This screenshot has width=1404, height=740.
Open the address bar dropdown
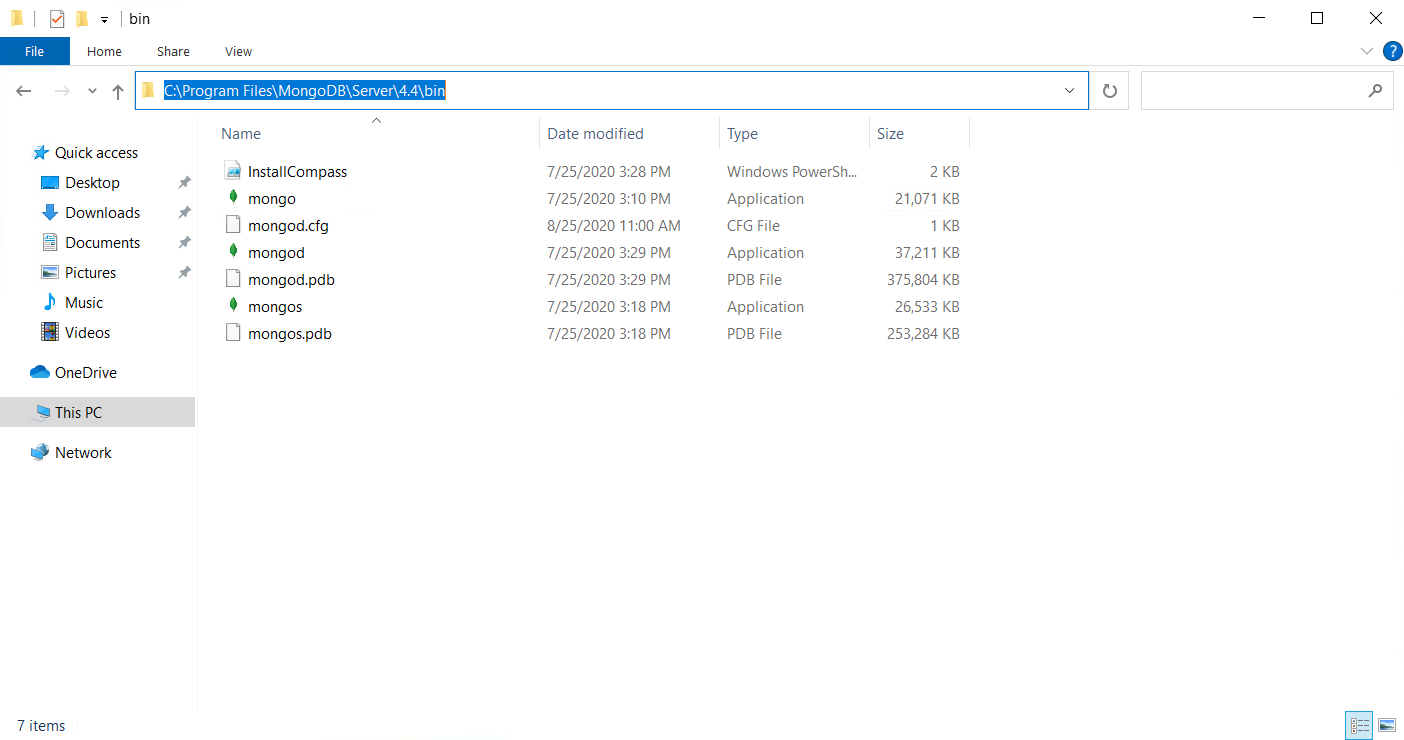click(x=1069, y=90)
